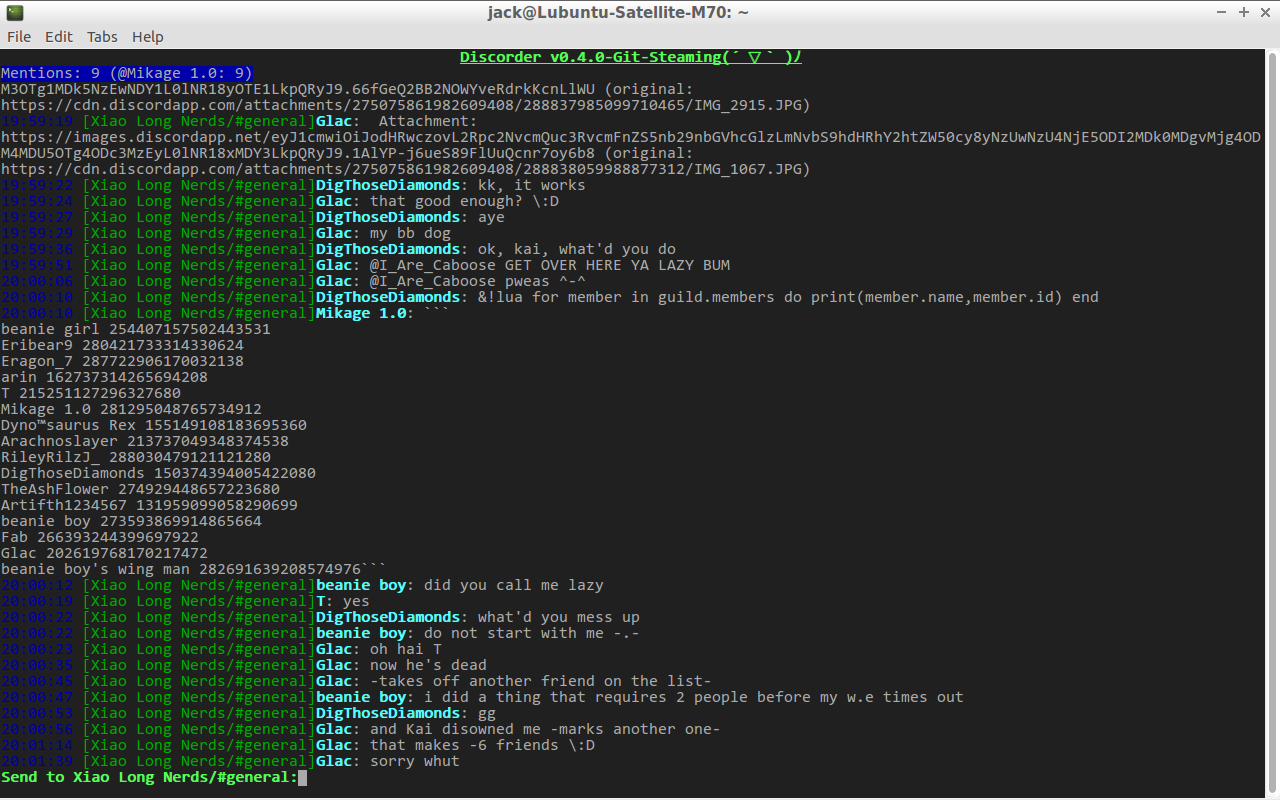The width and height of the screenshot is (1280, 800).
Task: Click list row "Eragon_7 287722906170032138"
Action: (x=122, y=361)
